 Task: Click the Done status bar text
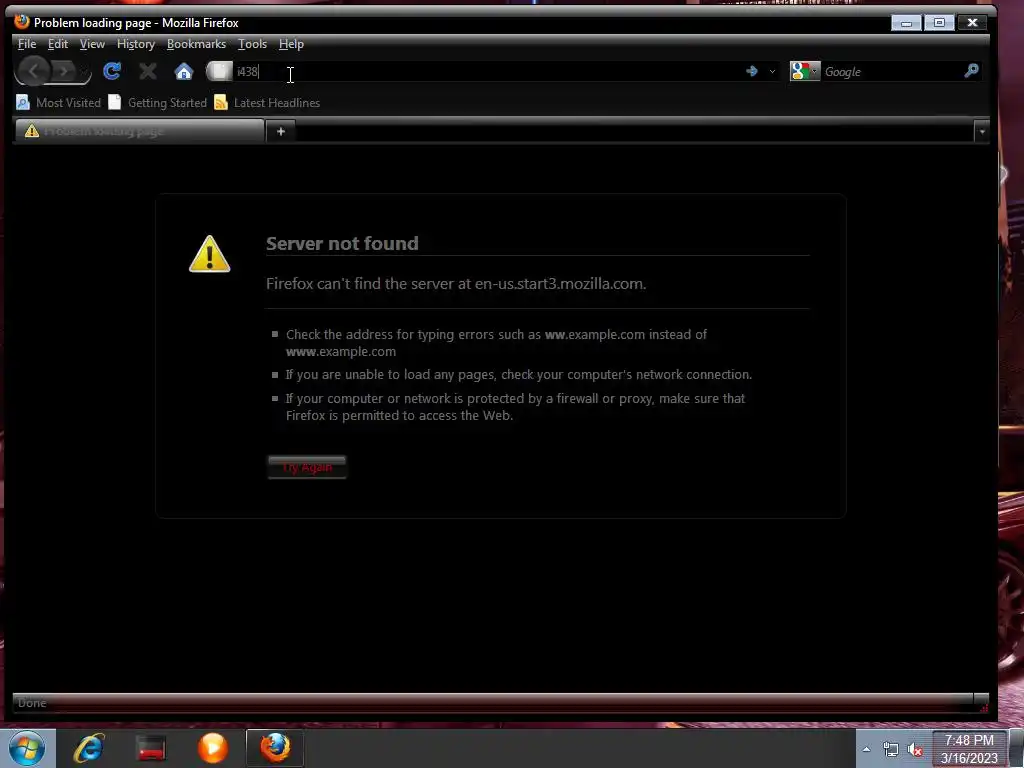click(x=32, y=703)
